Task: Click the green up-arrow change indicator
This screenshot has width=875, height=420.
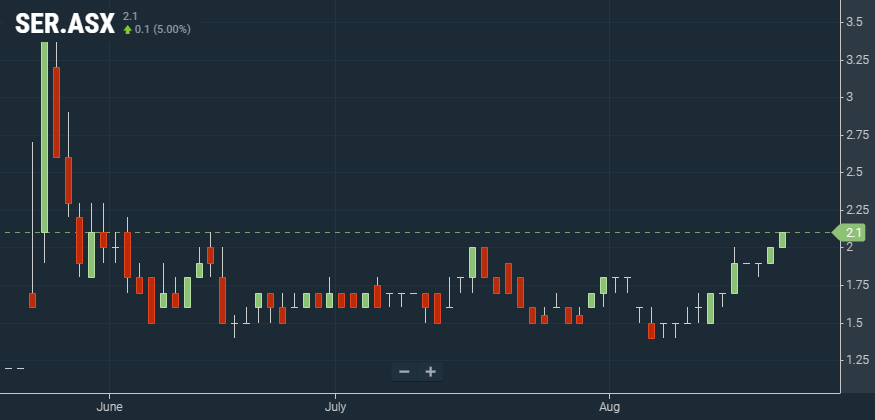Action: click(128, 30)
